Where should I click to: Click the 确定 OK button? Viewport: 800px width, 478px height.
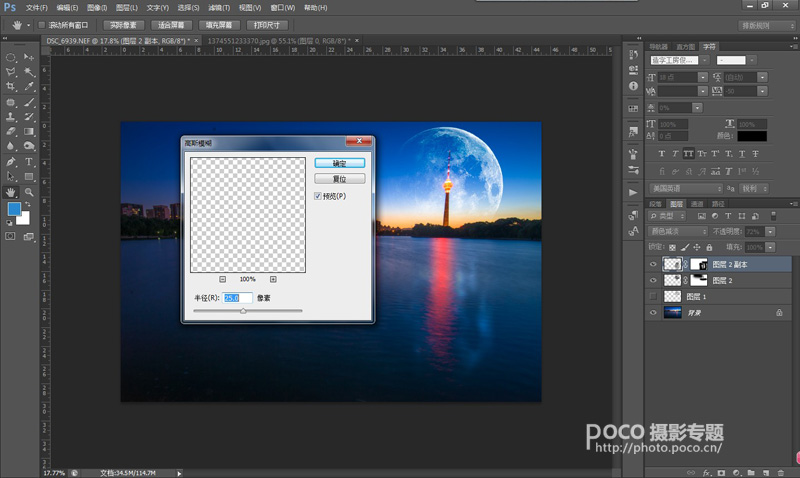click(340, 163)
